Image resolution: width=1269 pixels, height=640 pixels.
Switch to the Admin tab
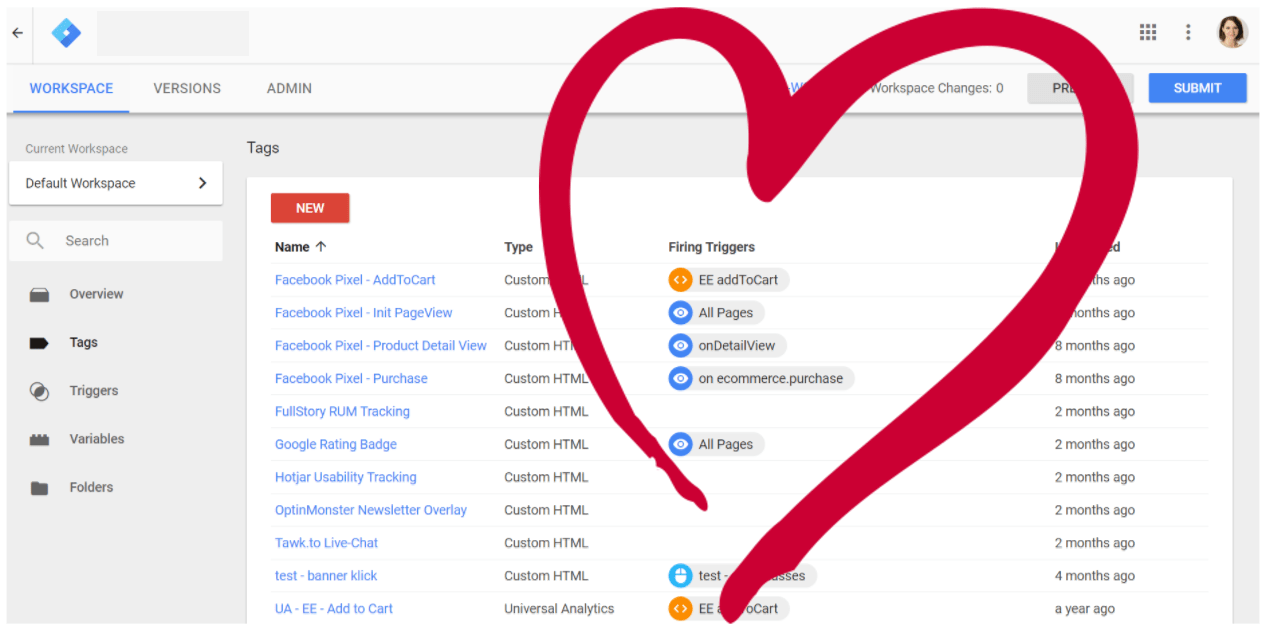(289, 88)
